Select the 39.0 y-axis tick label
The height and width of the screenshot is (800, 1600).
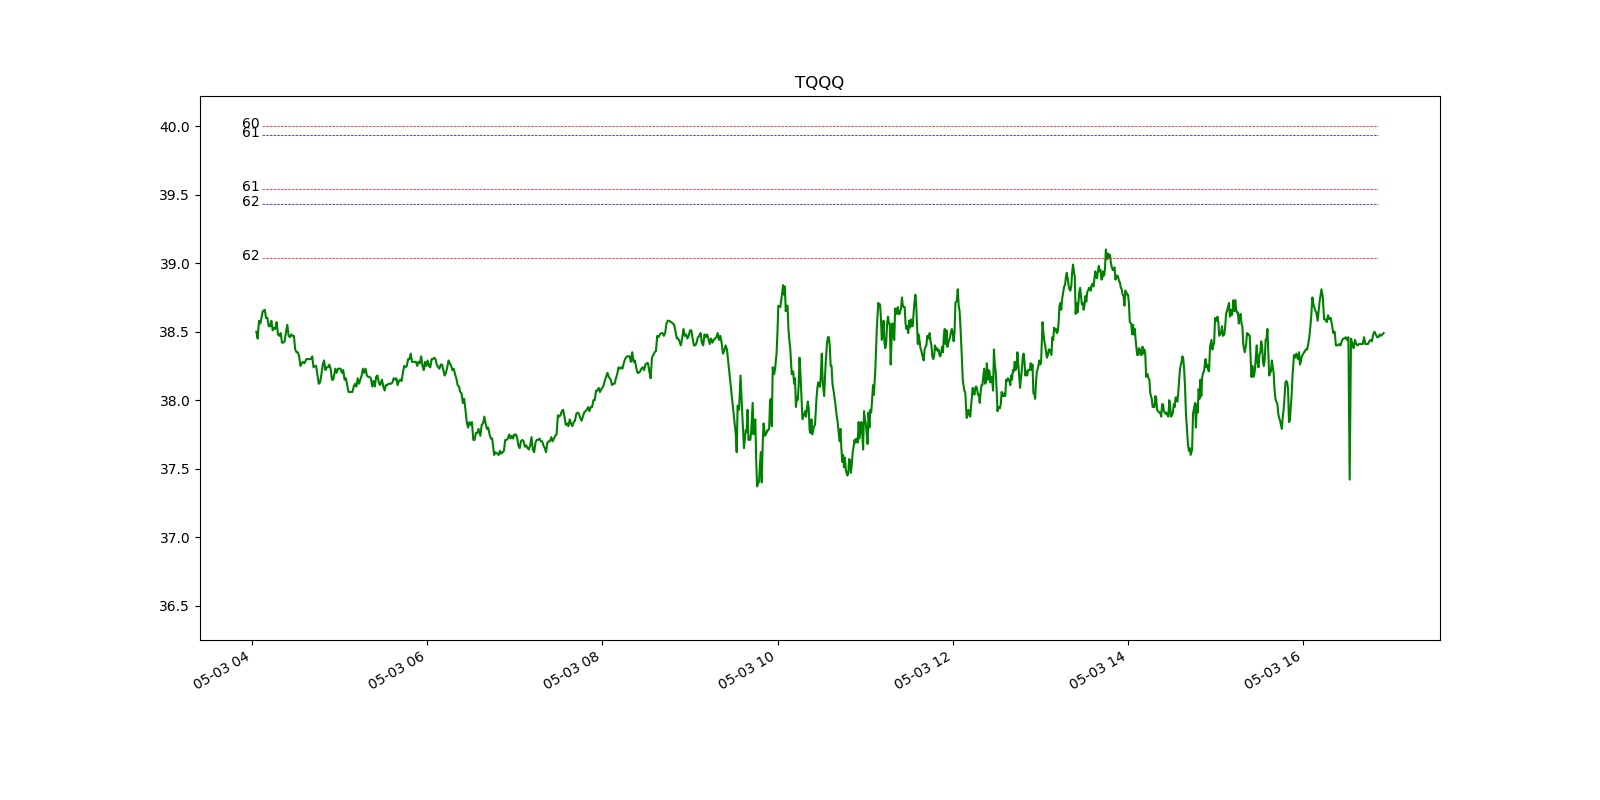pos(174,264)
